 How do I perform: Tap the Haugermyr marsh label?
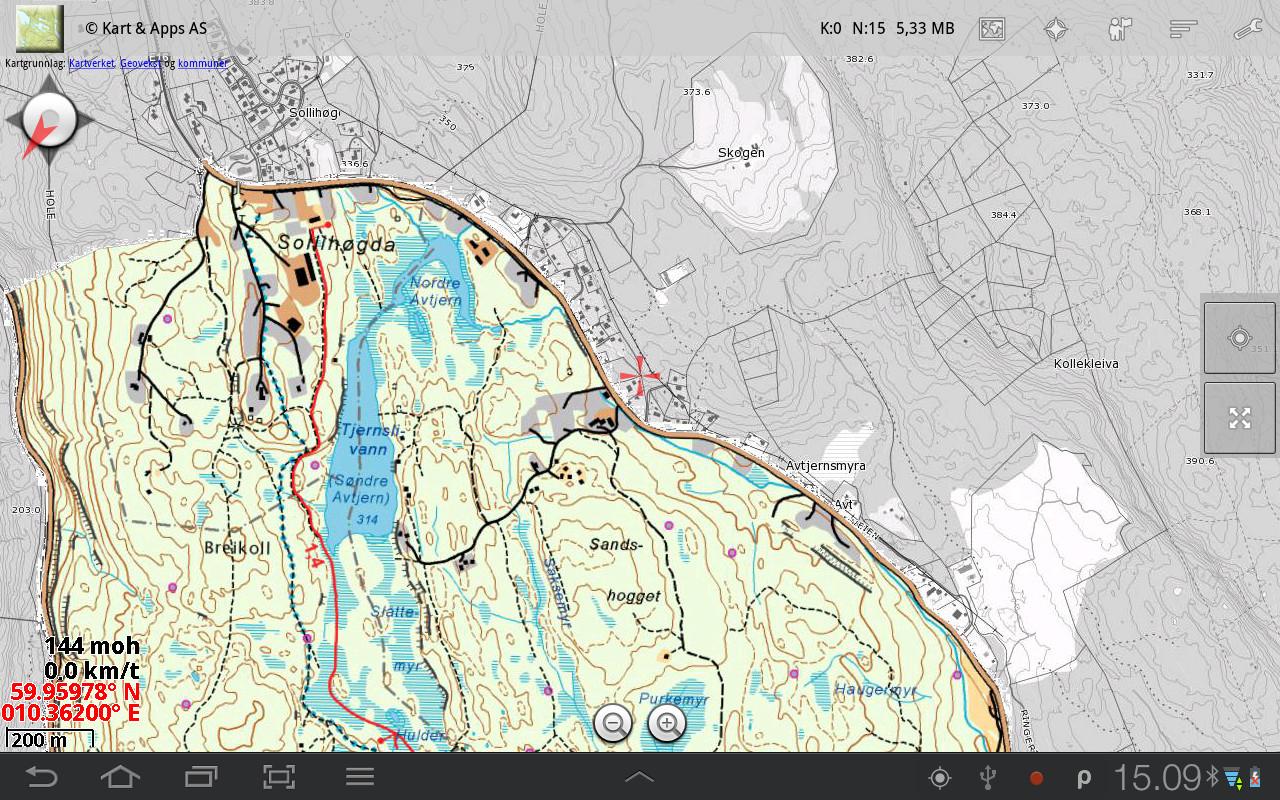(x=875, y=690)
